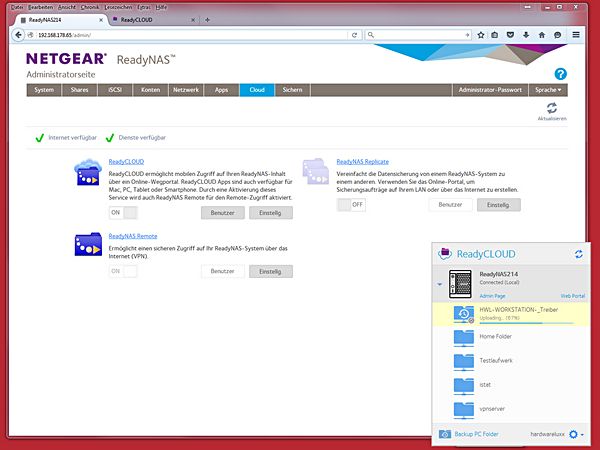Click the HWL-WORKSTATION backup folder icon
Viewport: 600px width, 450px height.
click(464, 314)
